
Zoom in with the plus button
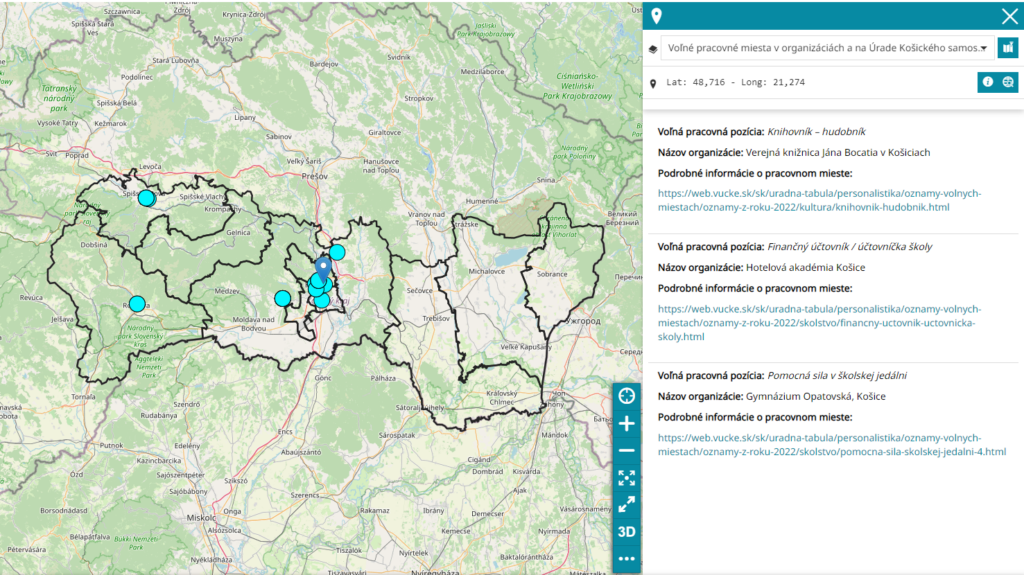[x=626, y=423]
